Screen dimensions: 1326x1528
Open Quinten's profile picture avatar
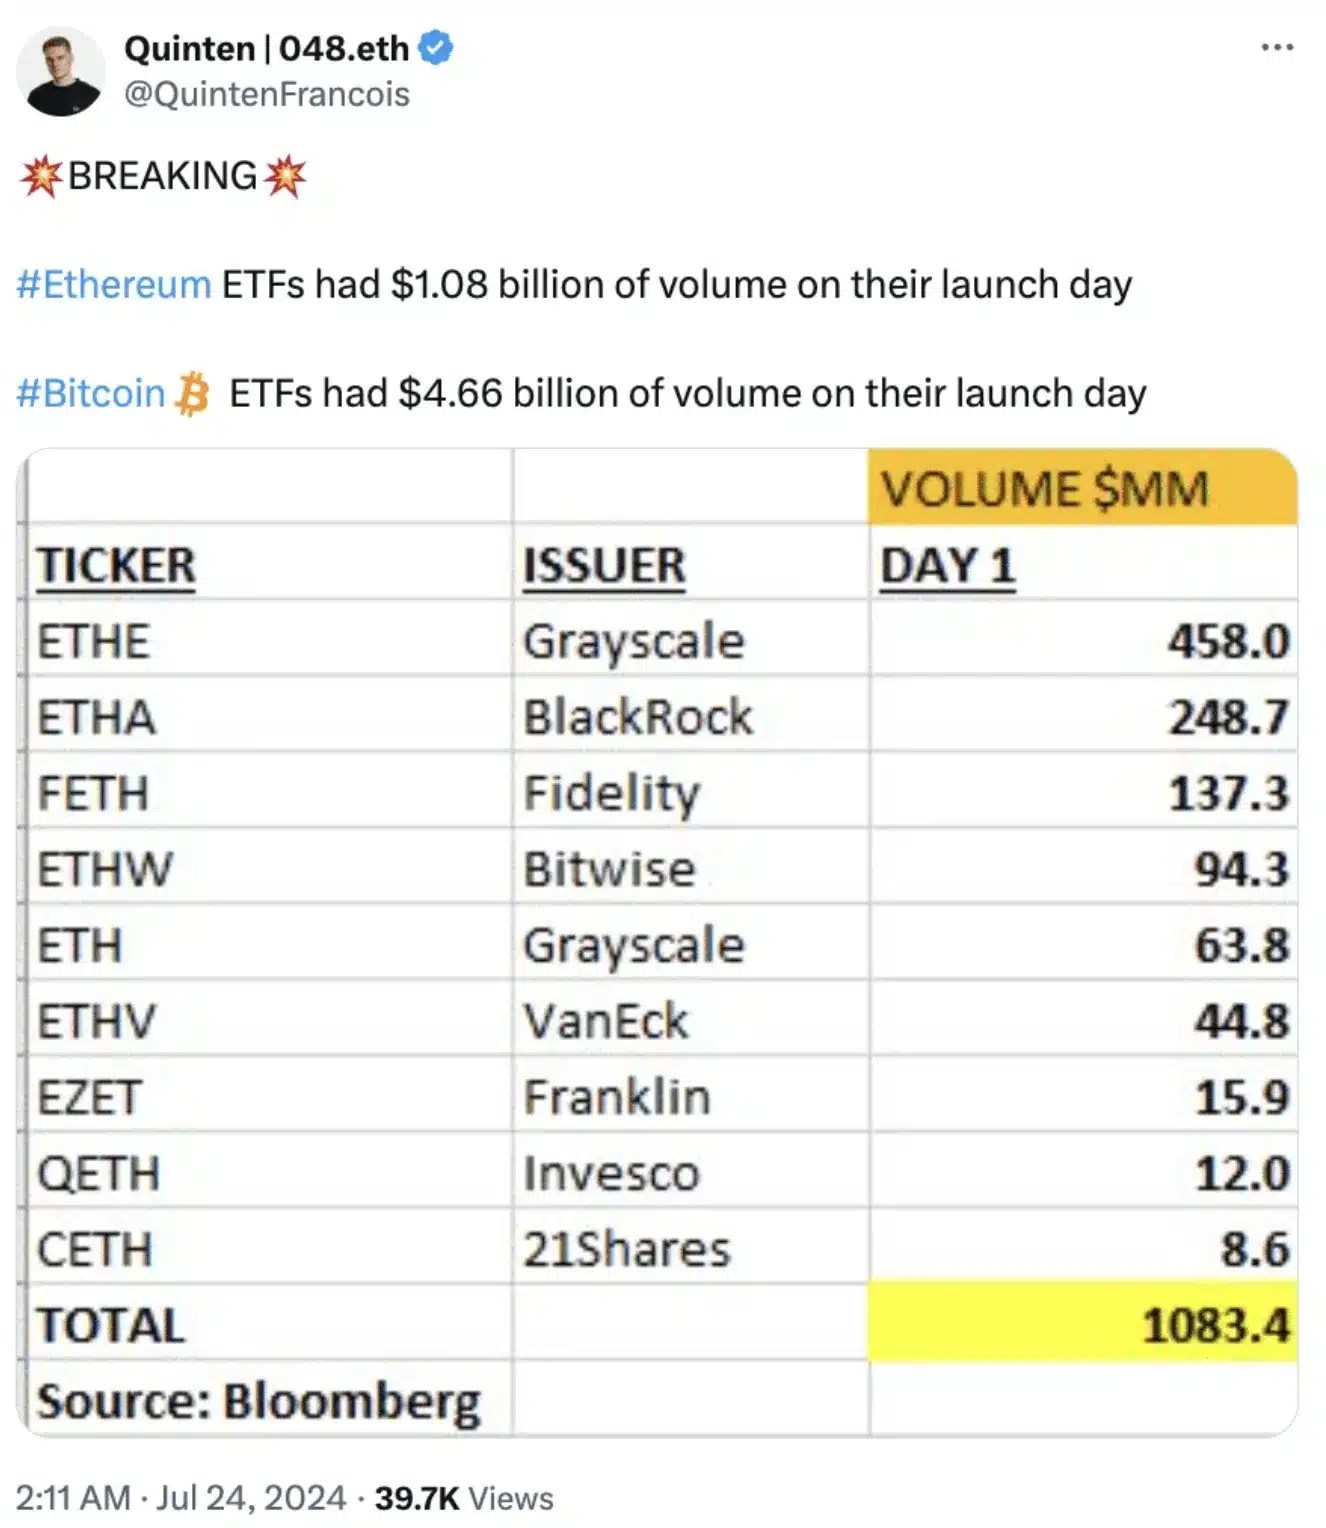(x=61, y=71)
